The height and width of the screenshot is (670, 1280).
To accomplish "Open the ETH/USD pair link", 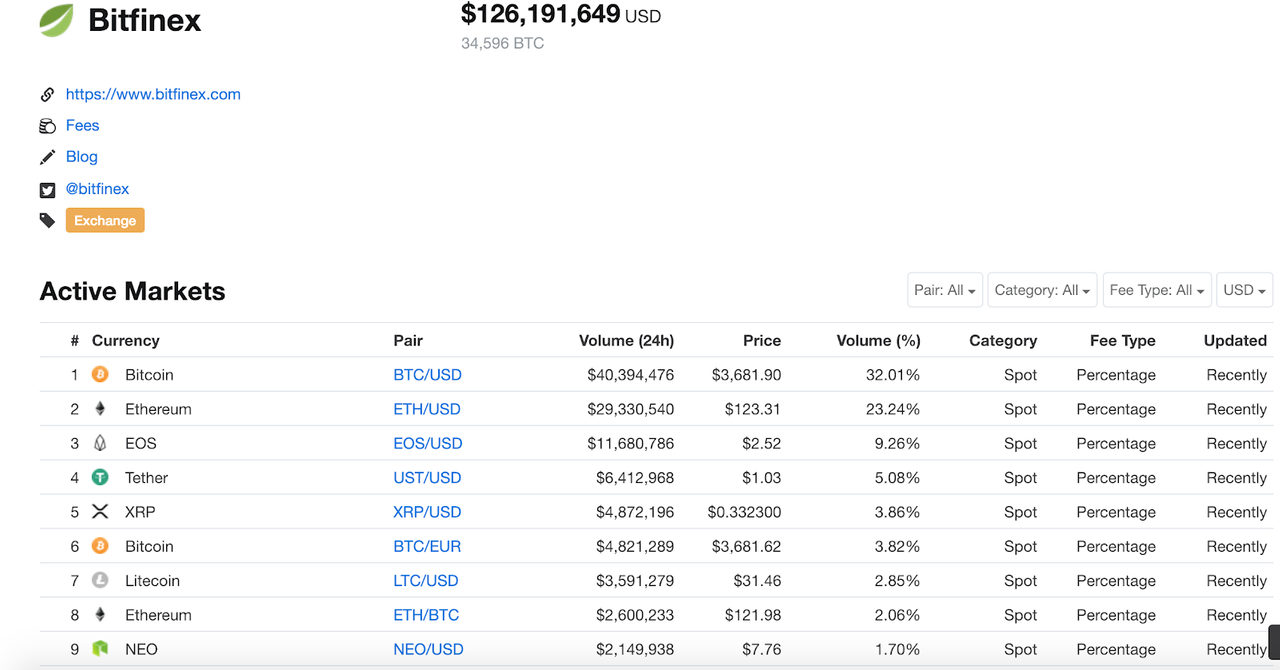I will 427,409.
